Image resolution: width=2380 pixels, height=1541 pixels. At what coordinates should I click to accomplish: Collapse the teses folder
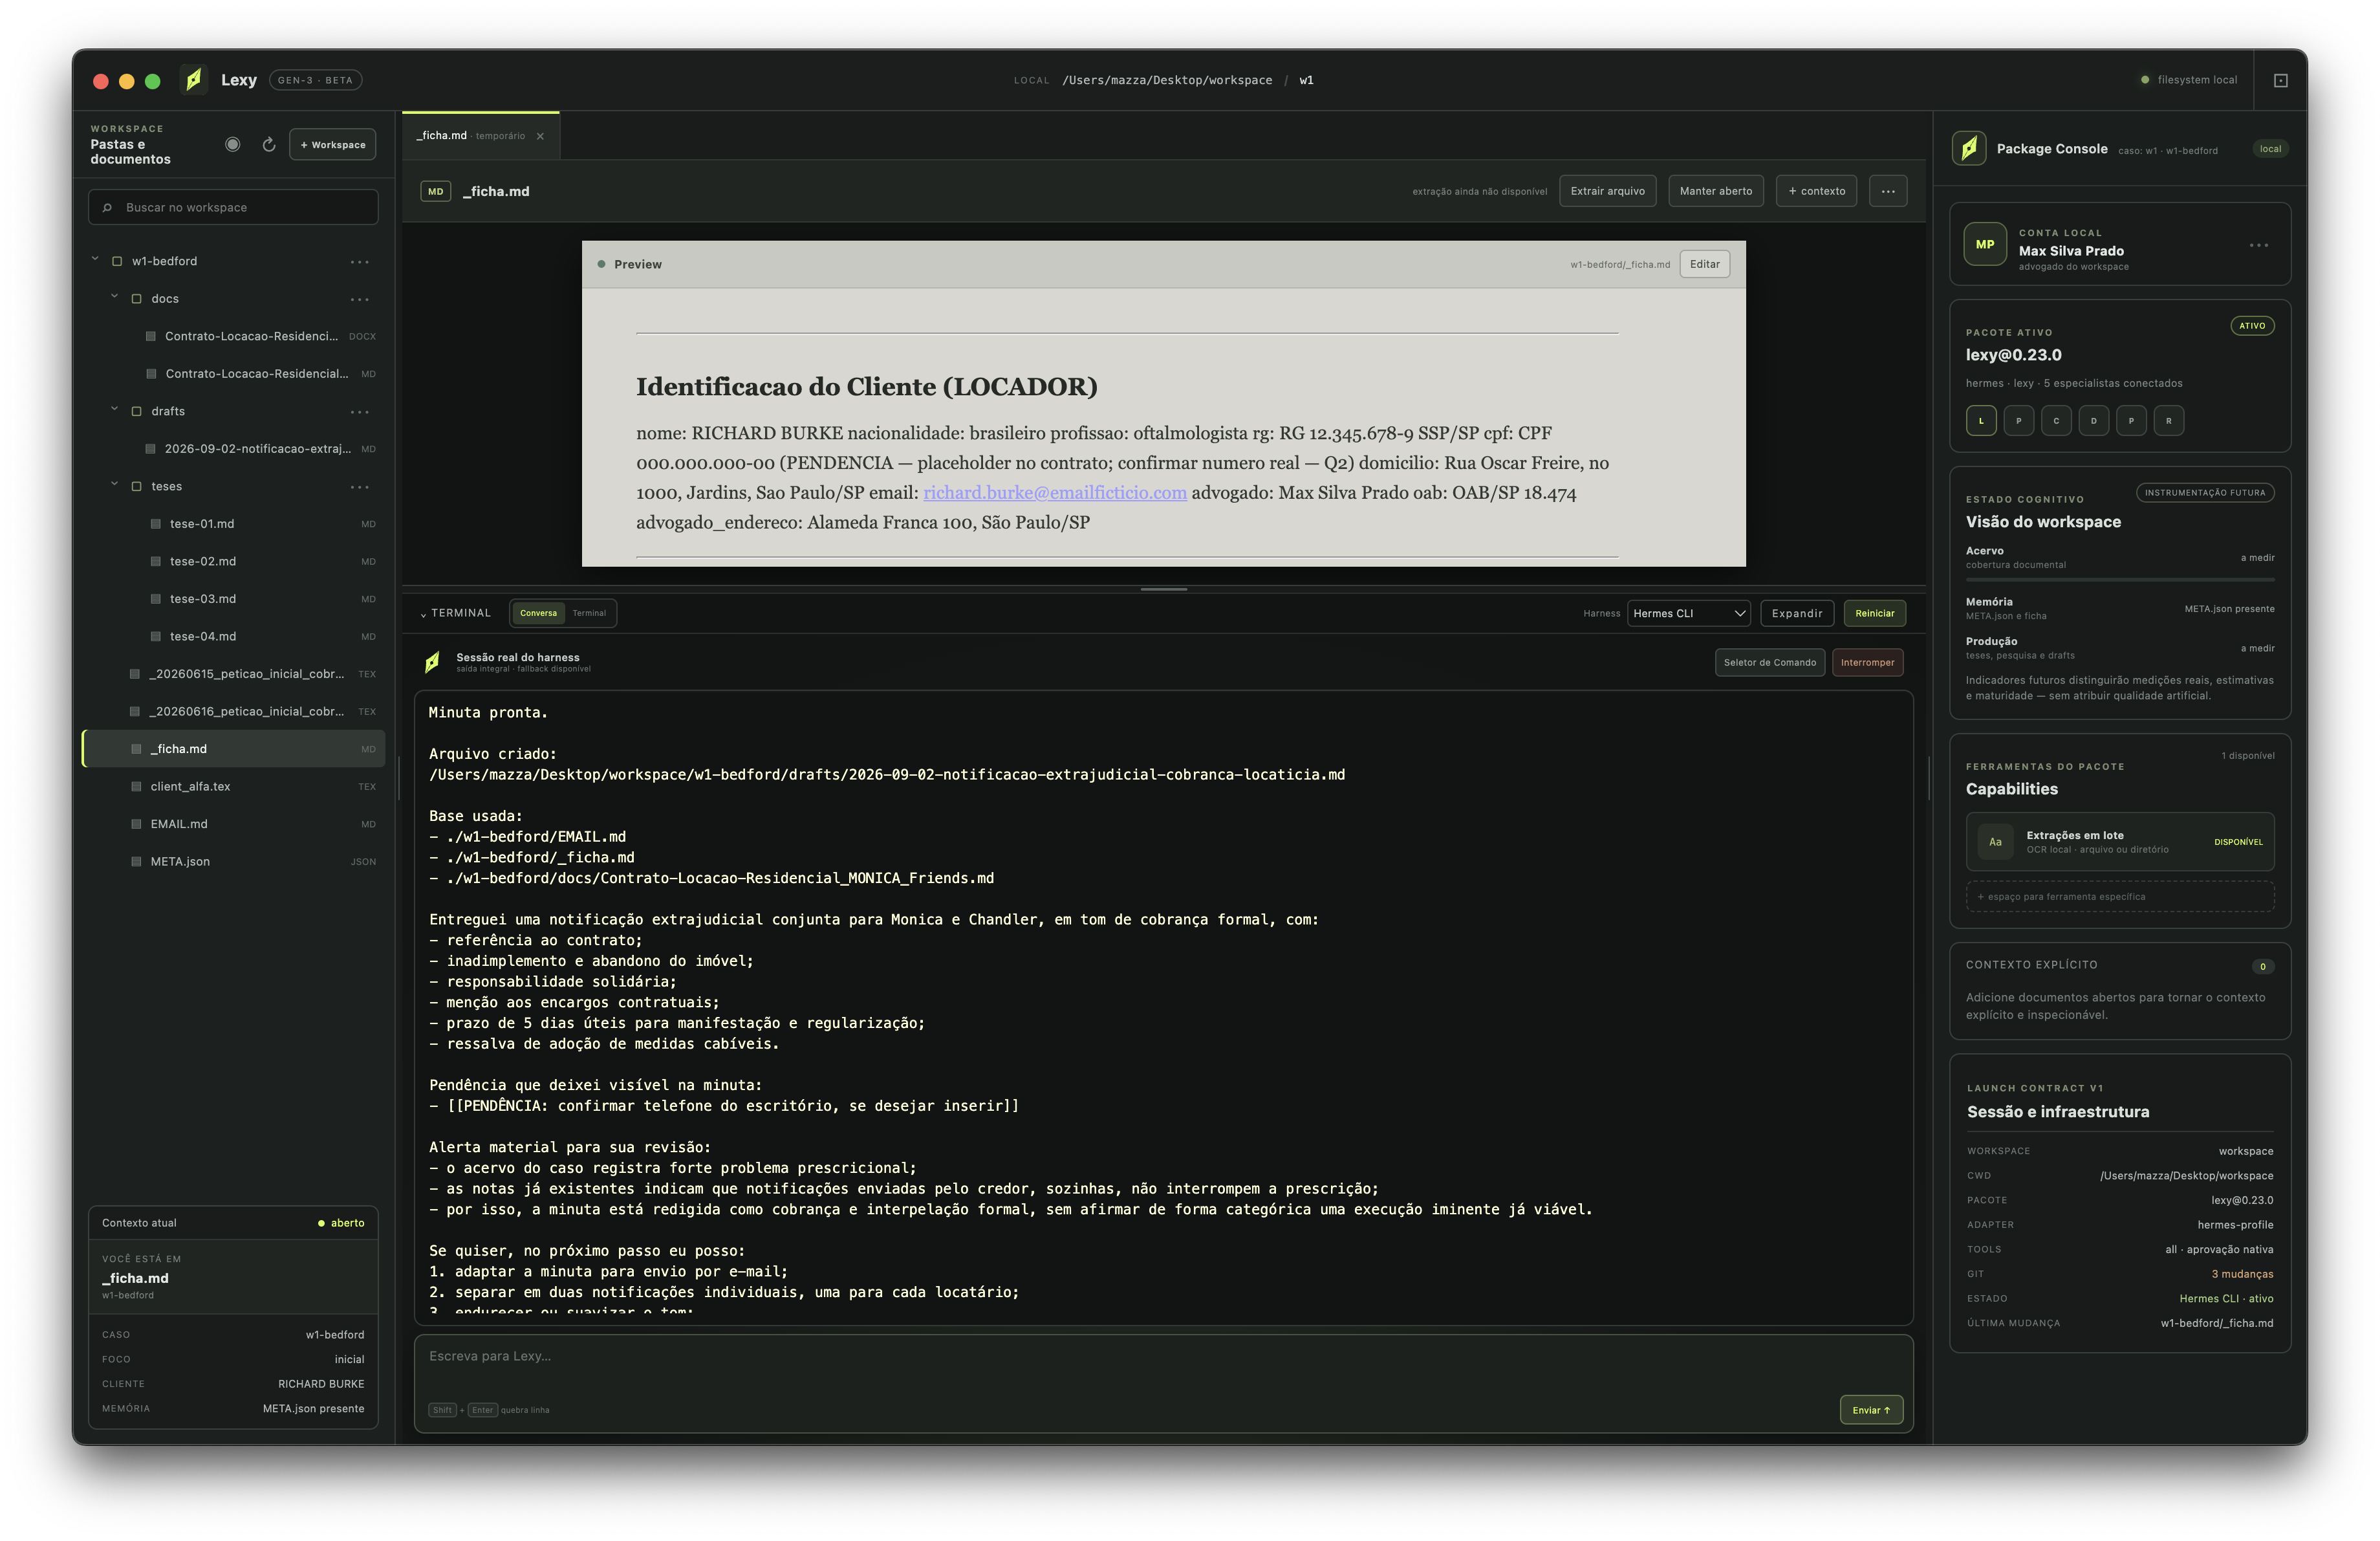[114, 485]
